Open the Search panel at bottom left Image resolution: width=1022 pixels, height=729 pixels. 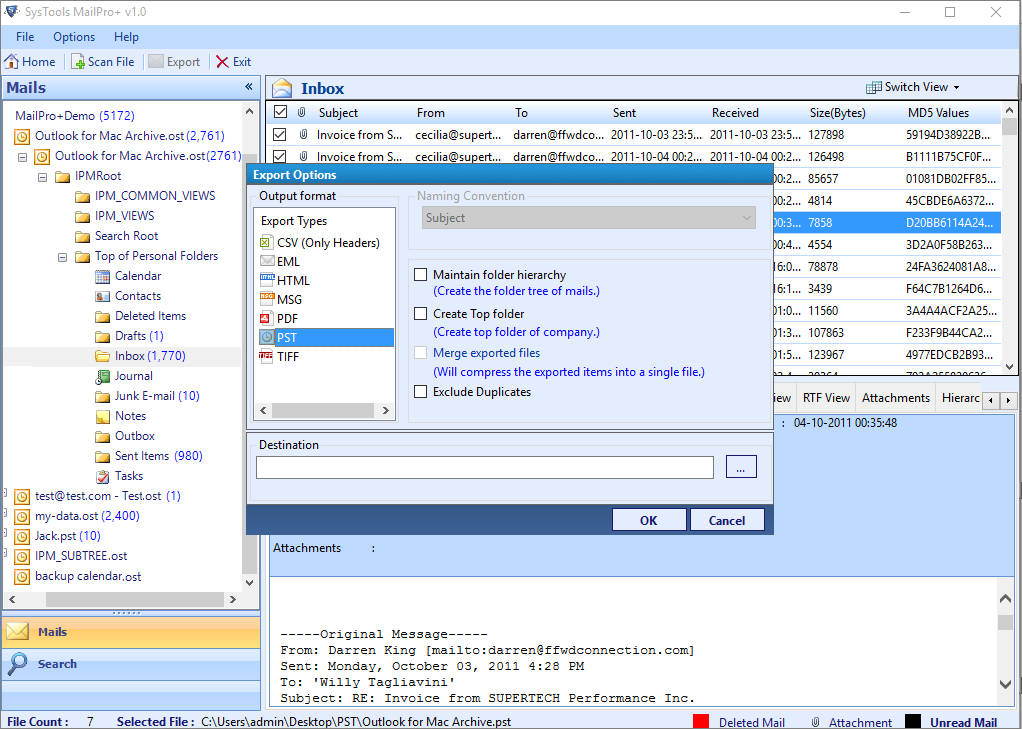[x=57, y=664]
